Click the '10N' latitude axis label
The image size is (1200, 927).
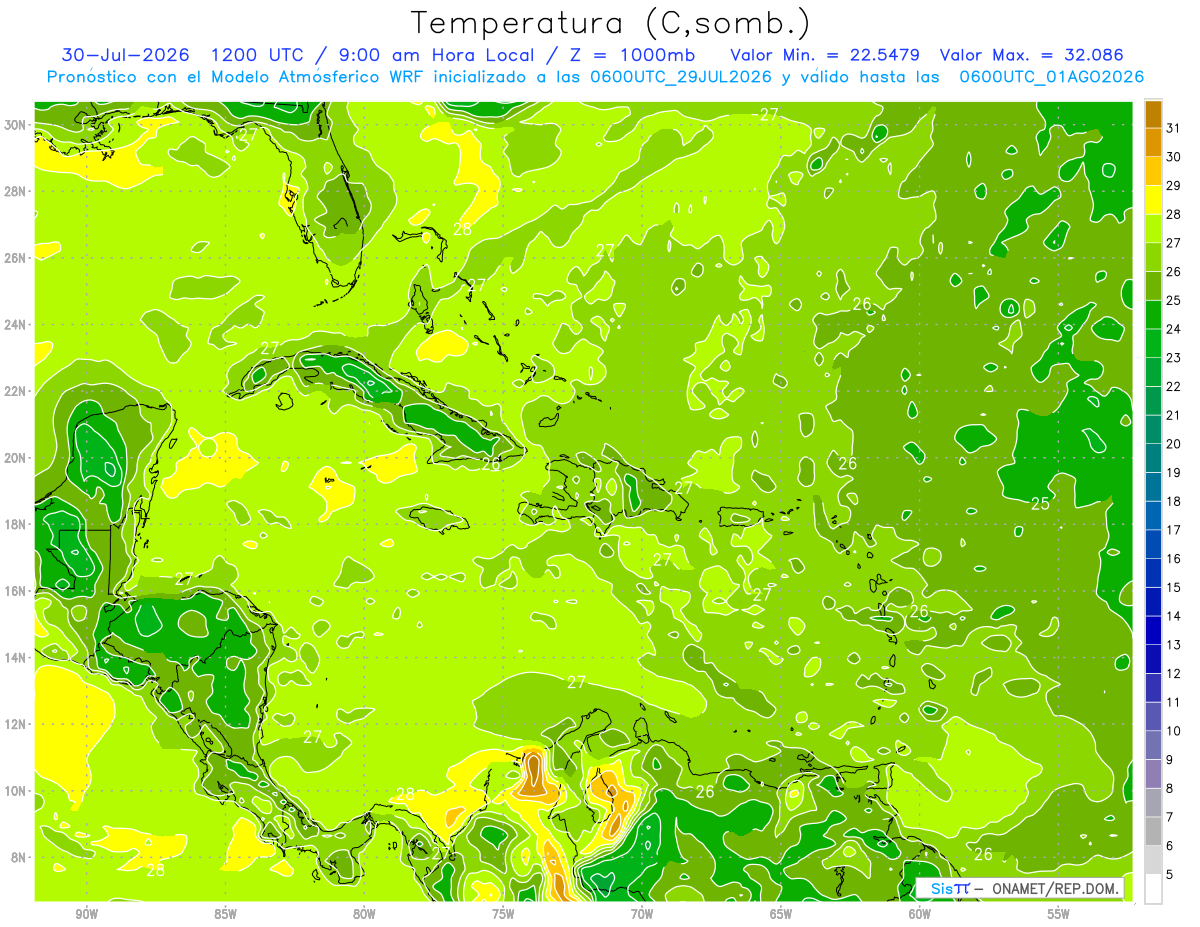[14, 791]
